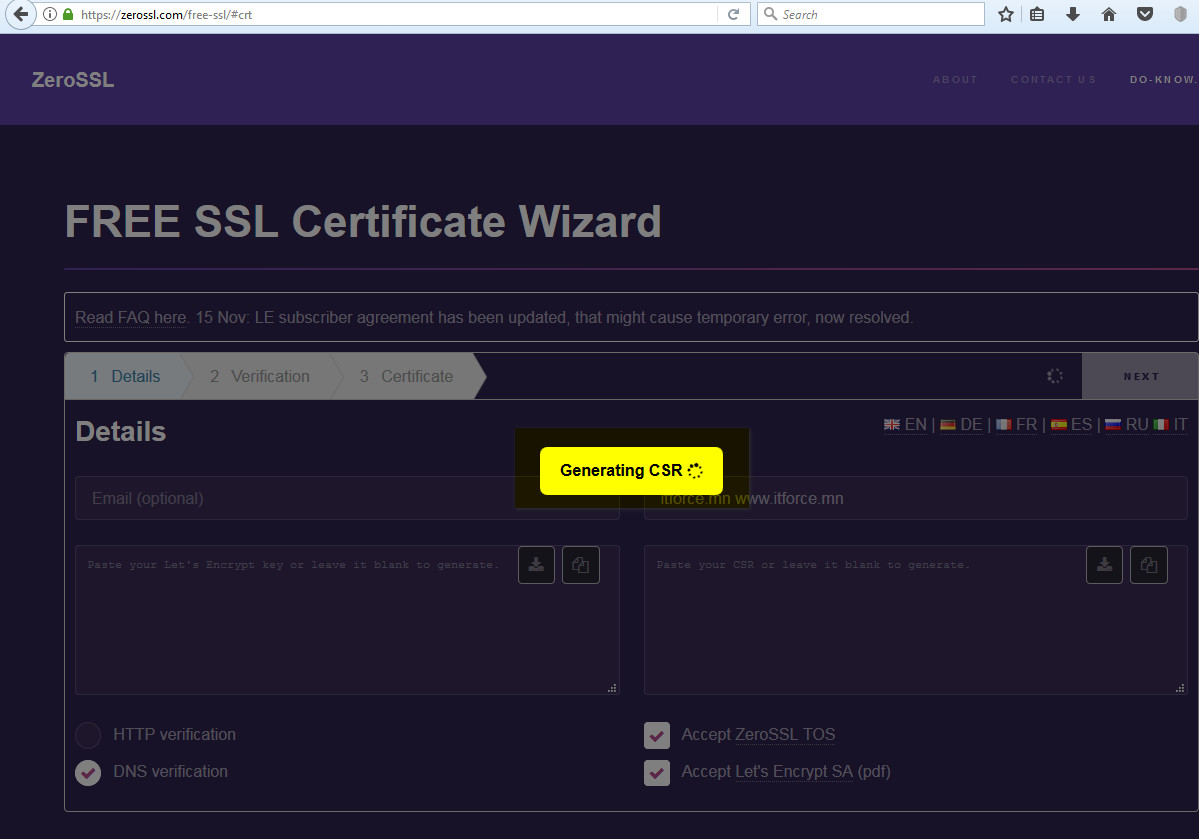This screenshot has width=1199, height=839.
Task: Open the CONTACT US menu item
Action: (1053, 80)
